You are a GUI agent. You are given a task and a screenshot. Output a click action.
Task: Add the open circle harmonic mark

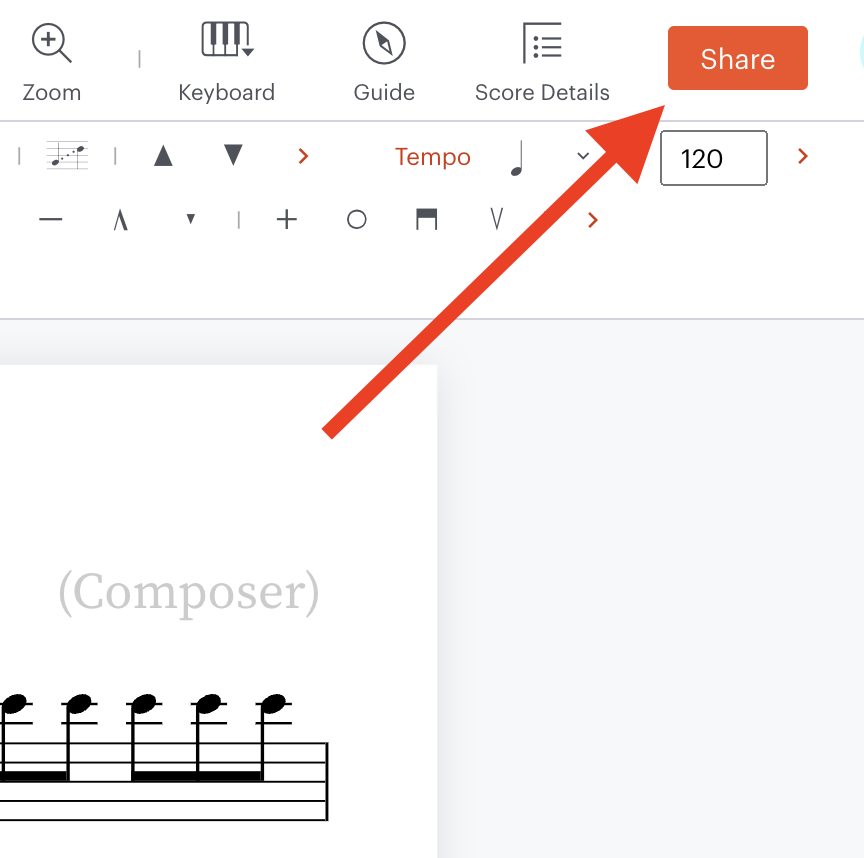pos(357,219)
